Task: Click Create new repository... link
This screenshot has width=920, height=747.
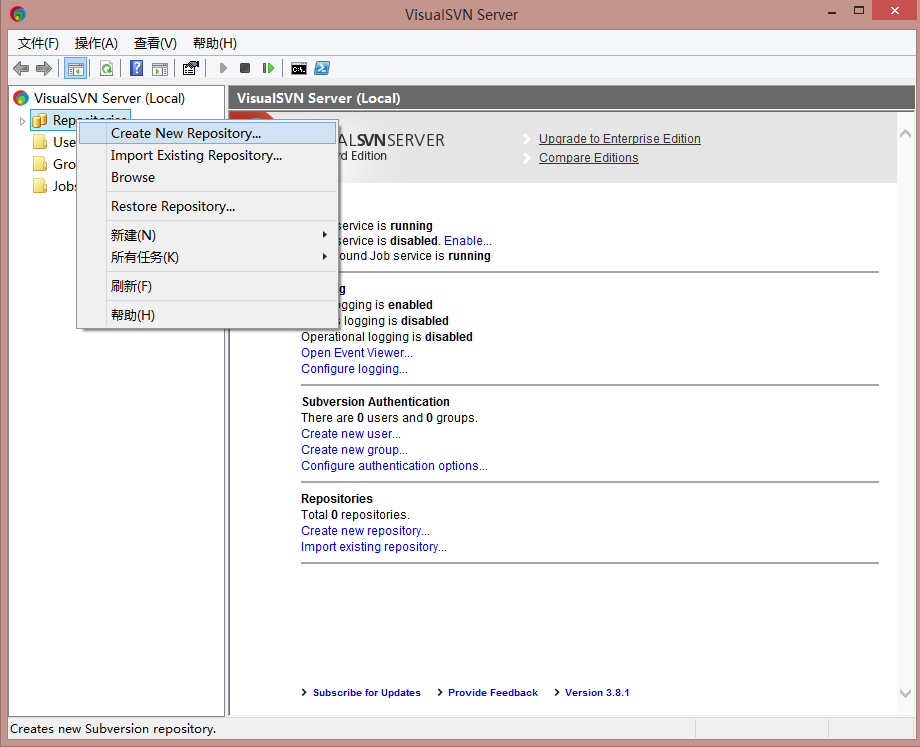Action: coord(366,530)
